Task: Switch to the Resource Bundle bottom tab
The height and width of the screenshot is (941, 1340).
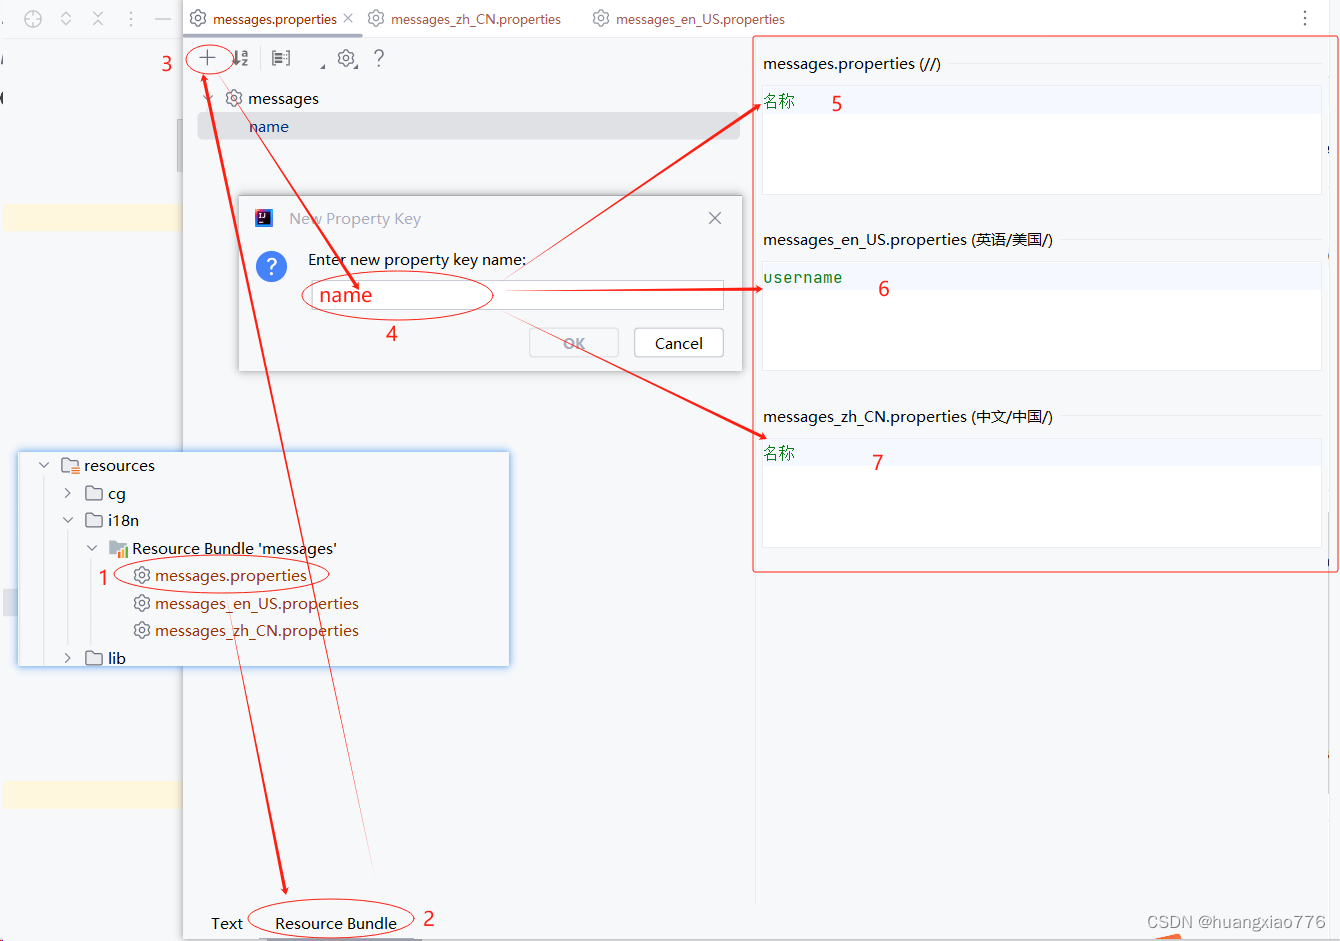Action: pyautogui.click(x=336, y=923)
